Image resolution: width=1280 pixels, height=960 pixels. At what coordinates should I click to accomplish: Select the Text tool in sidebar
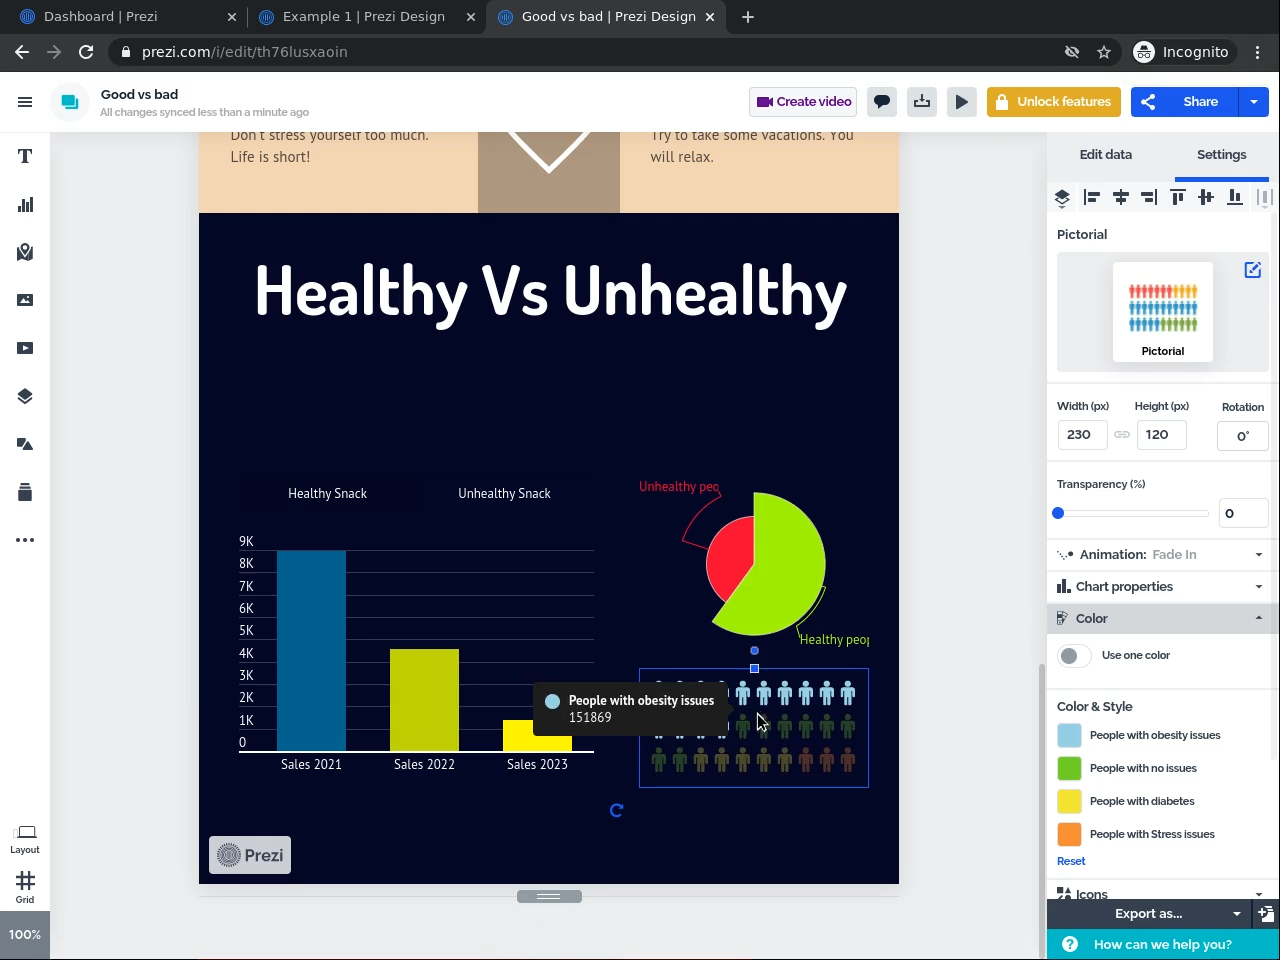click(x=25, y=156)
